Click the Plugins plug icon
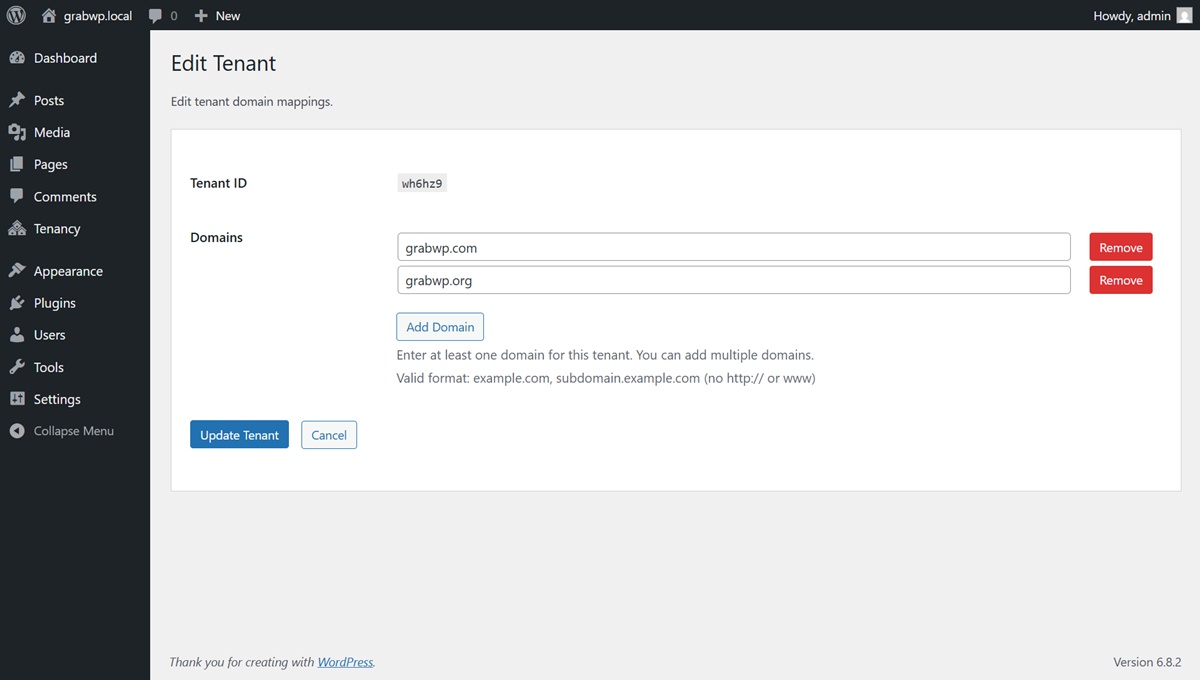The image size is (1200, 680). click(x=17, y=303)
